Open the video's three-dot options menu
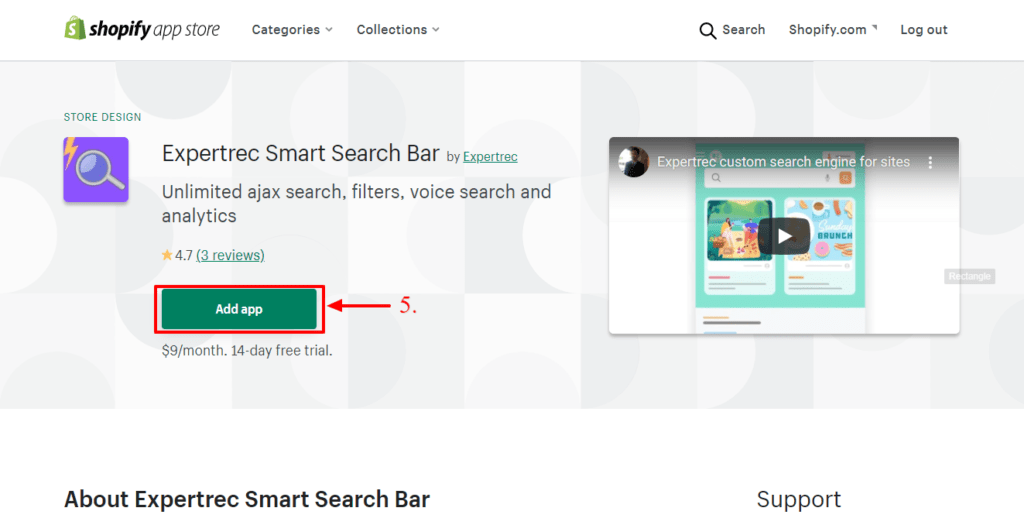The height and width of the screenshot is (518, 1024). [930, 162]
